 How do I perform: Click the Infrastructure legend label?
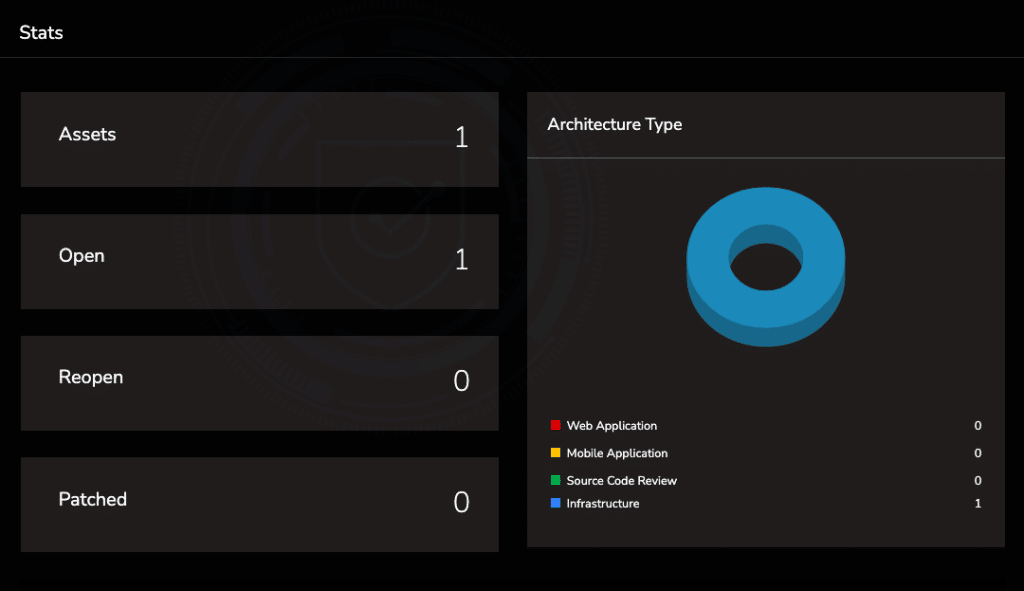pyautogui.click(x=603, y=503)
